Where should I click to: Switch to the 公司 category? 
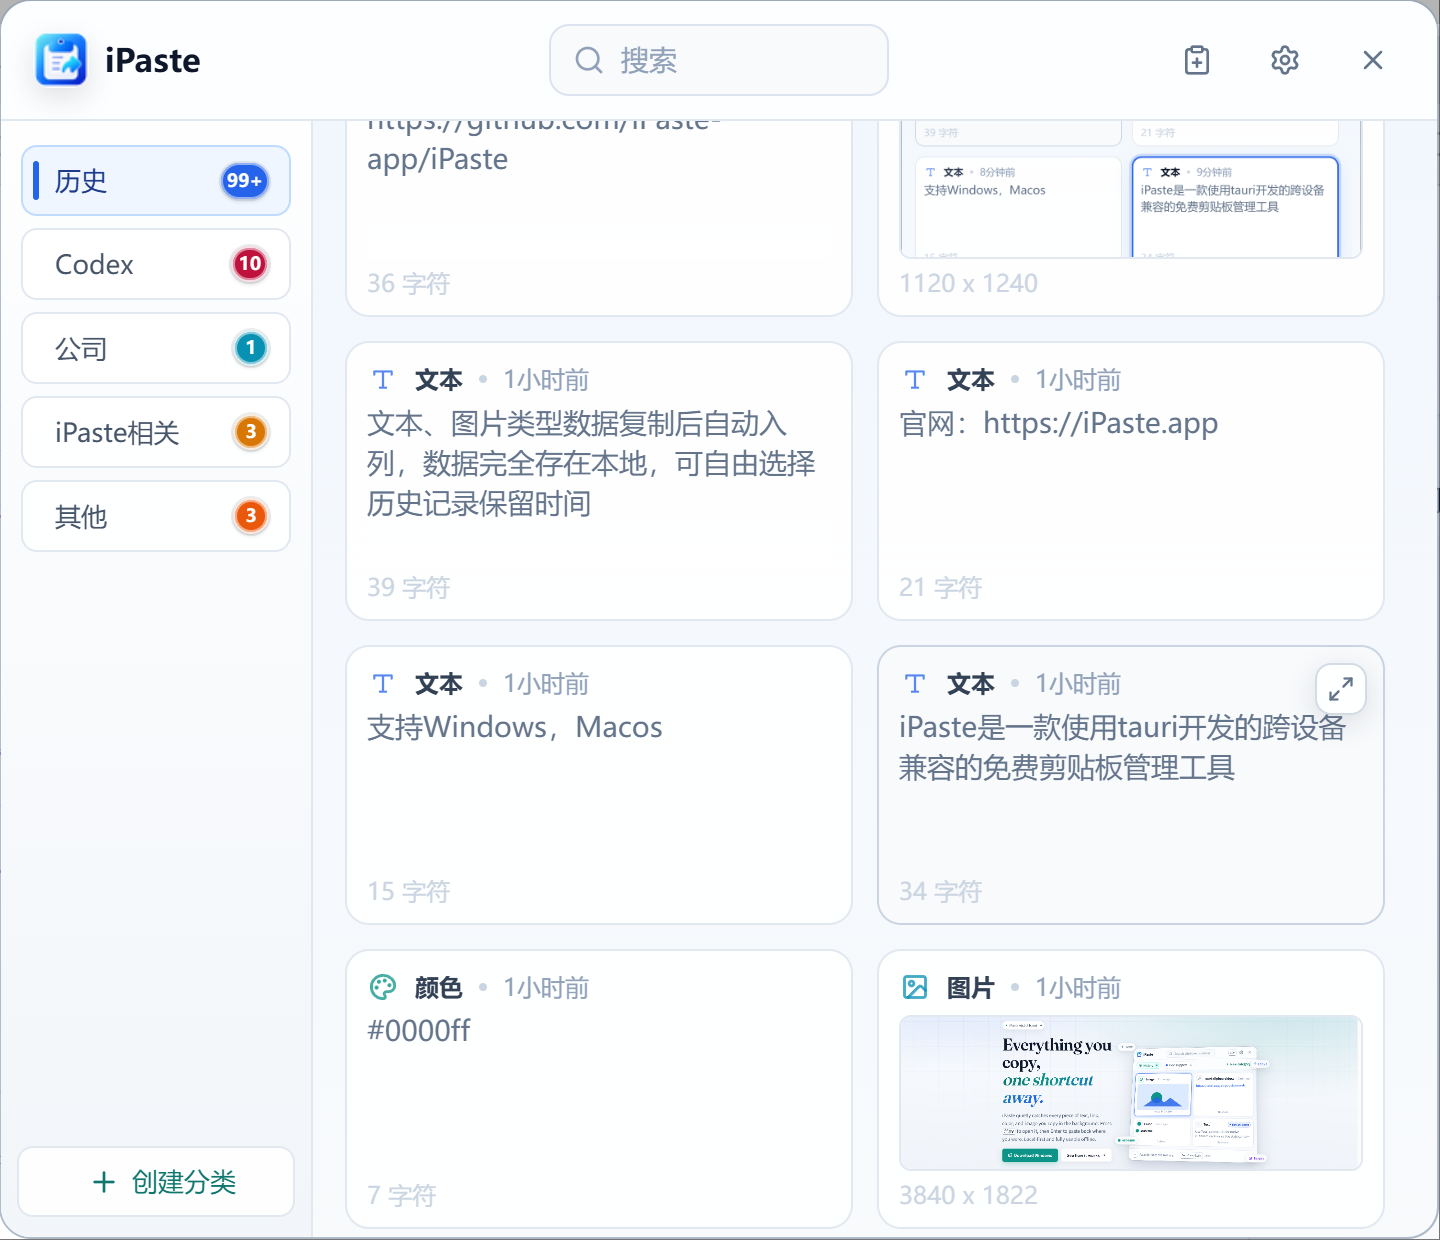pos(156,348)
